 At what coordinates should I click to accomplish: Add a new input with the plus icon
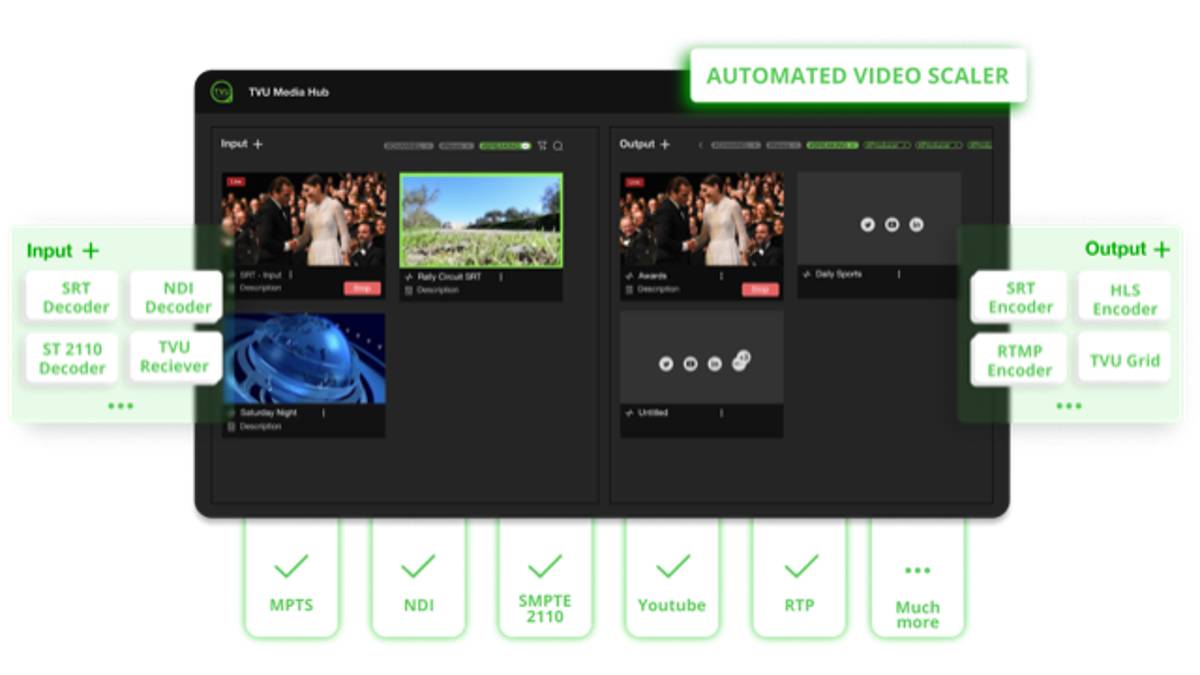point(258,144)
